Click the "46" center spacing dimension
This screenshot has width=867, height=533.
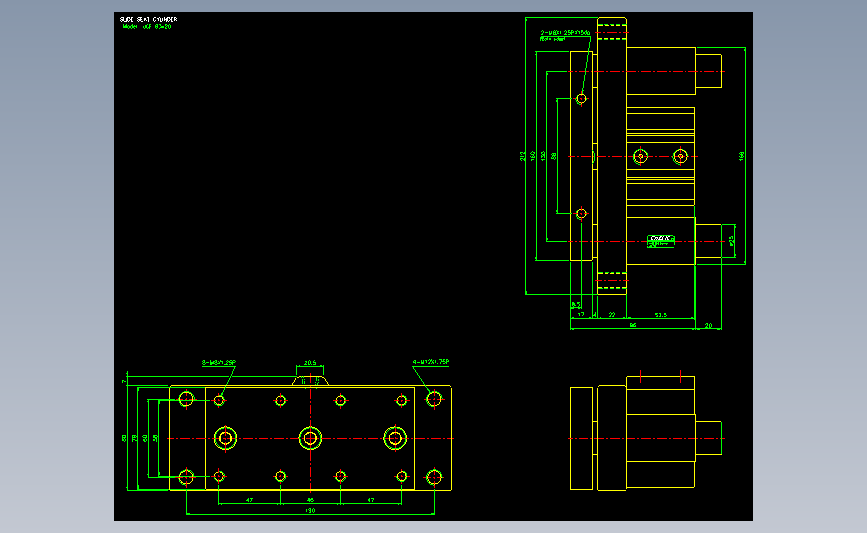pos(310,500)
